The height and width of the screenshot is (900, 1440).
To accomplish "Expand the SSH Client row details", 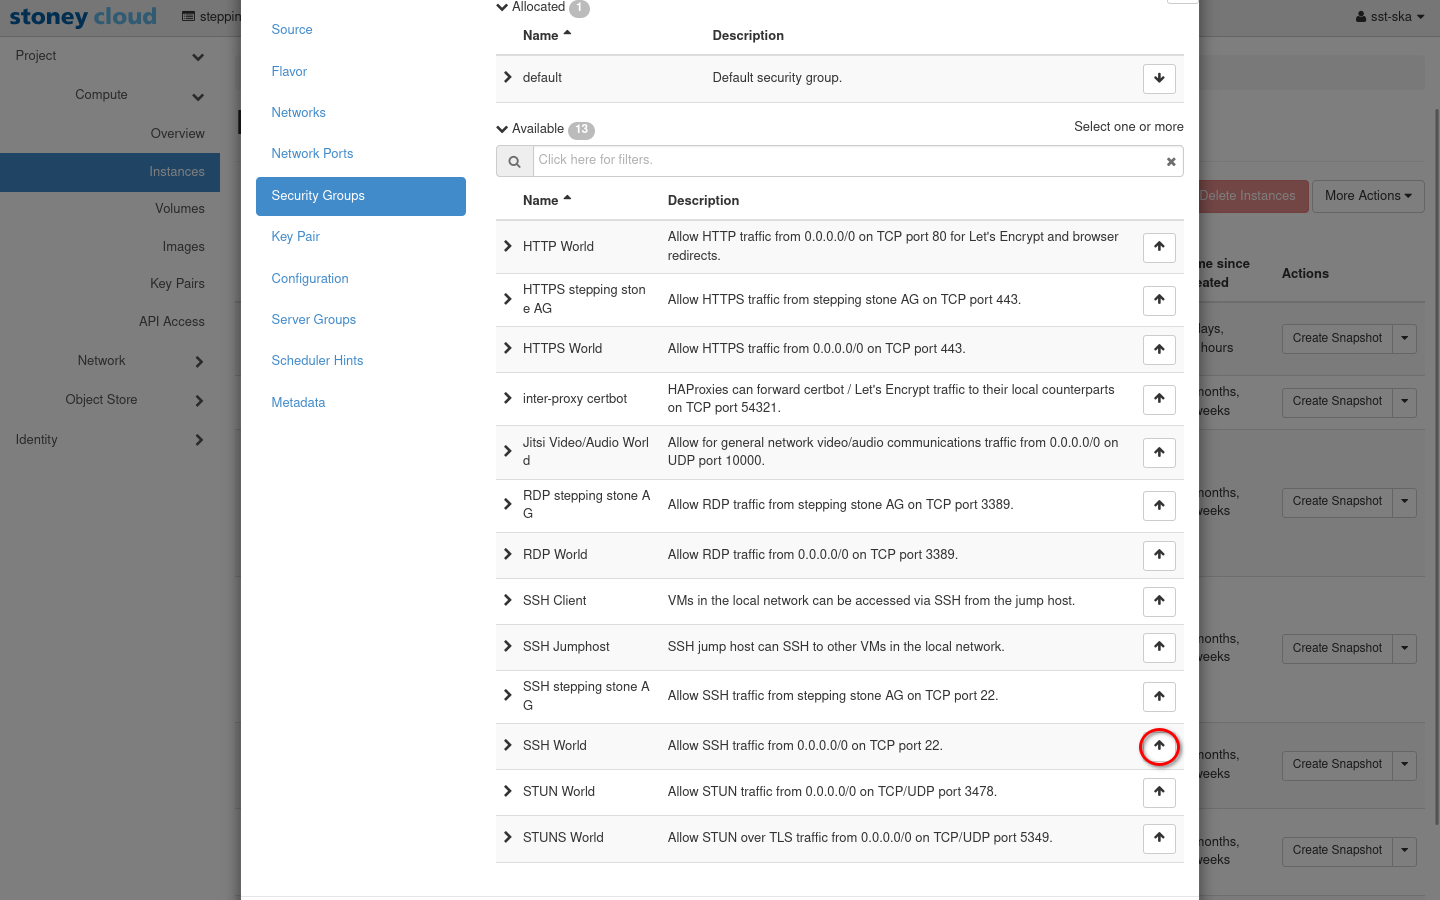I will point(508,600).
